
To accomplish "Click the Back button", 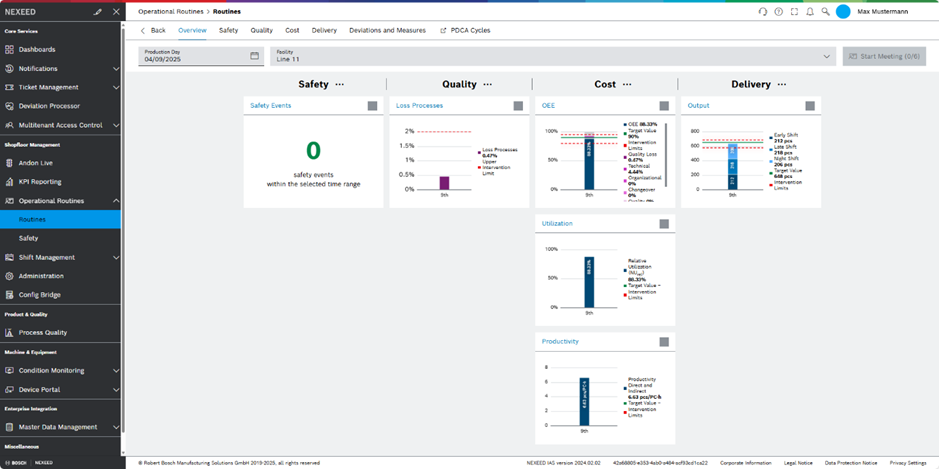I will (153, 30).
